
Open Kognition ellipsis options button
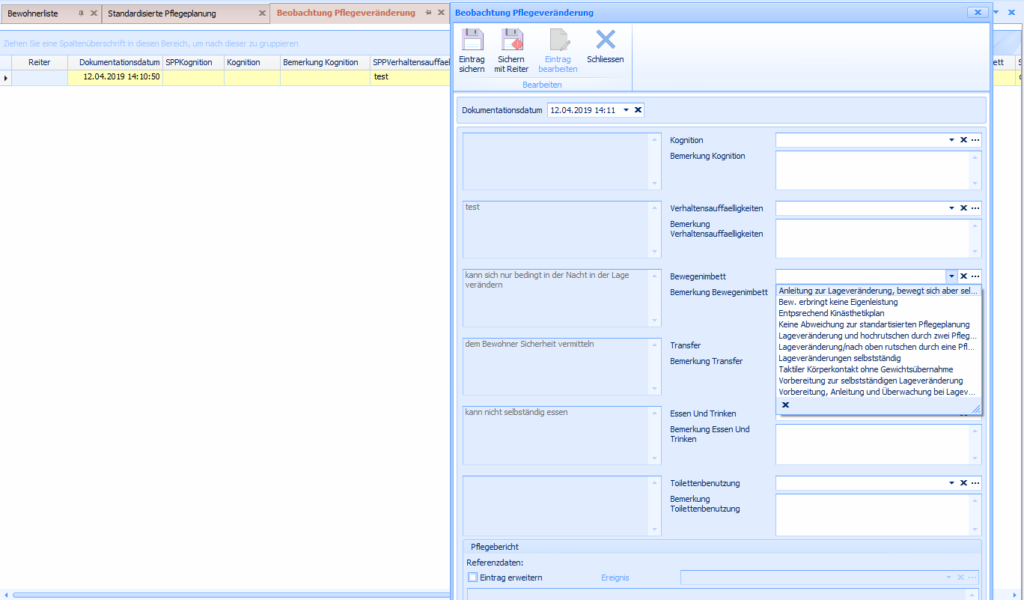tap(975, 140)
